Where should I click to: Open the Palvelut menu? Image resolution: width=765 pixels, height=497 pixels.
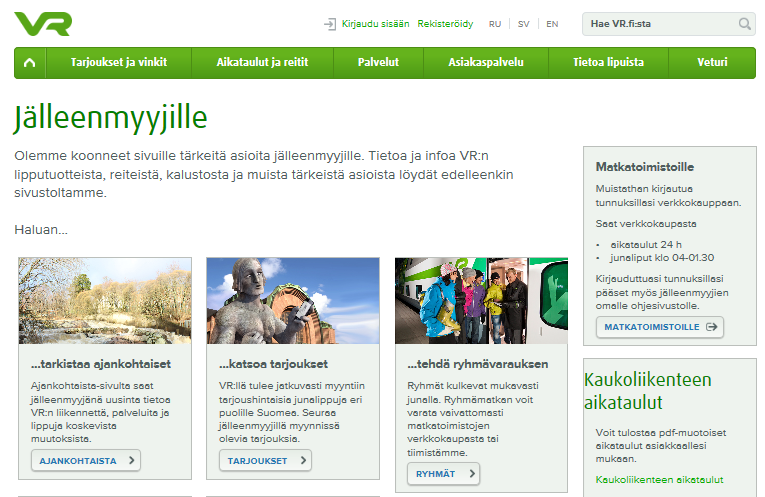coord(378,62)
